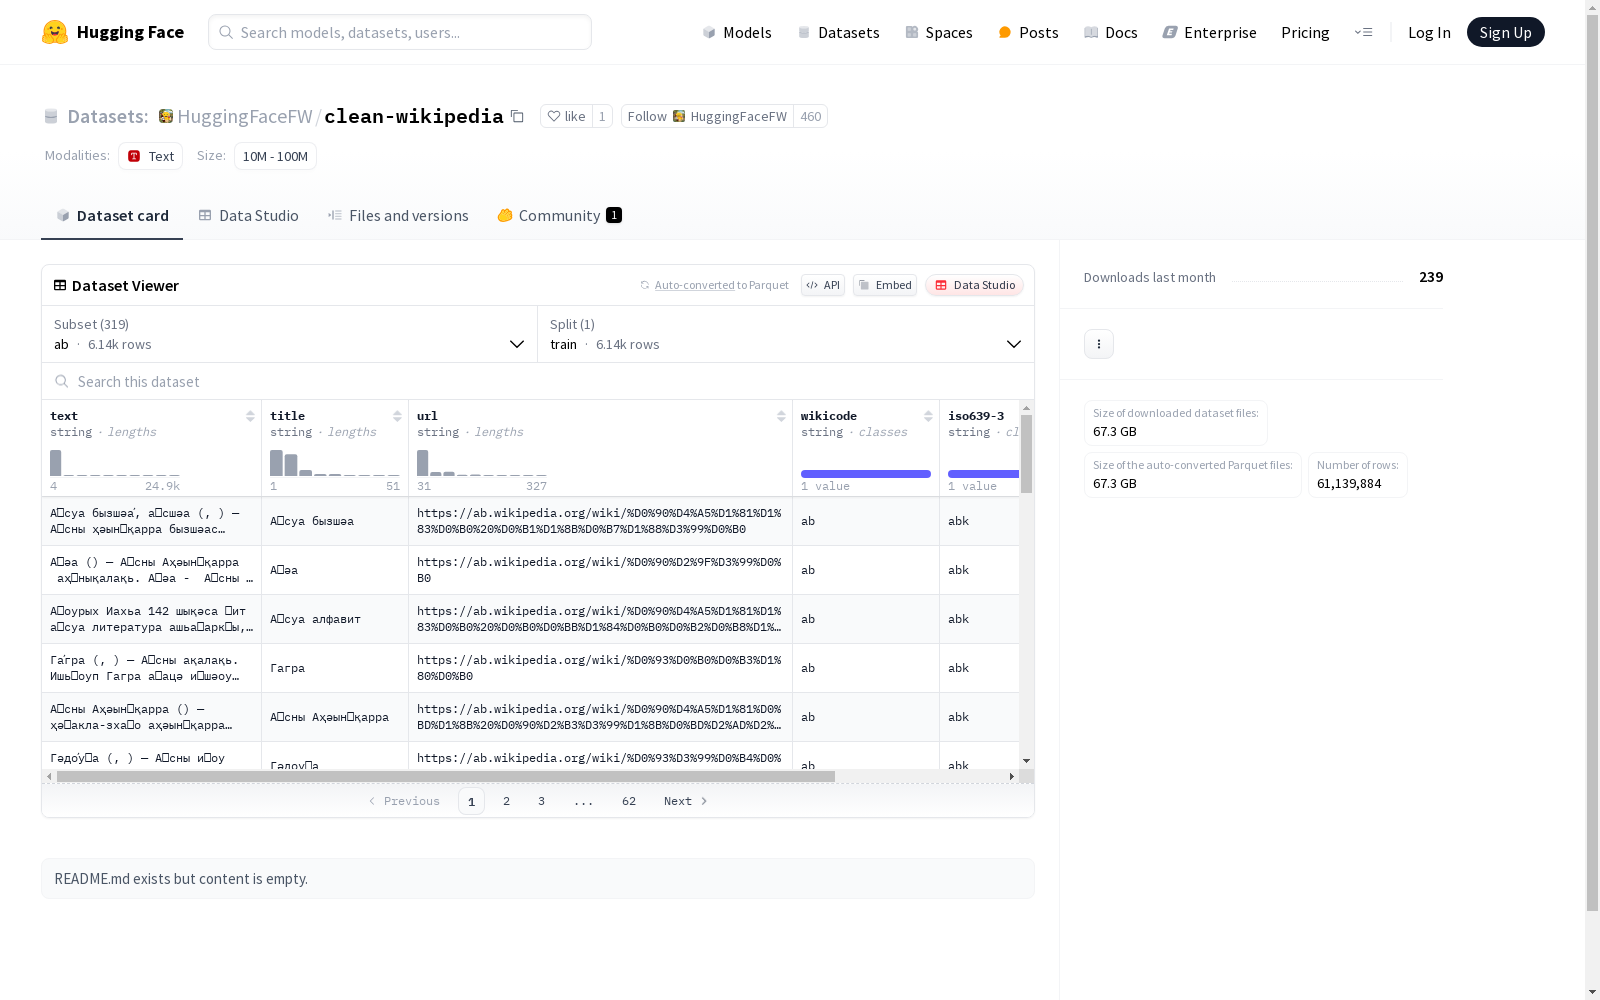Click the table's vertical scrollbar
Screen dimensions: 1600x1000
[1026, 454]
